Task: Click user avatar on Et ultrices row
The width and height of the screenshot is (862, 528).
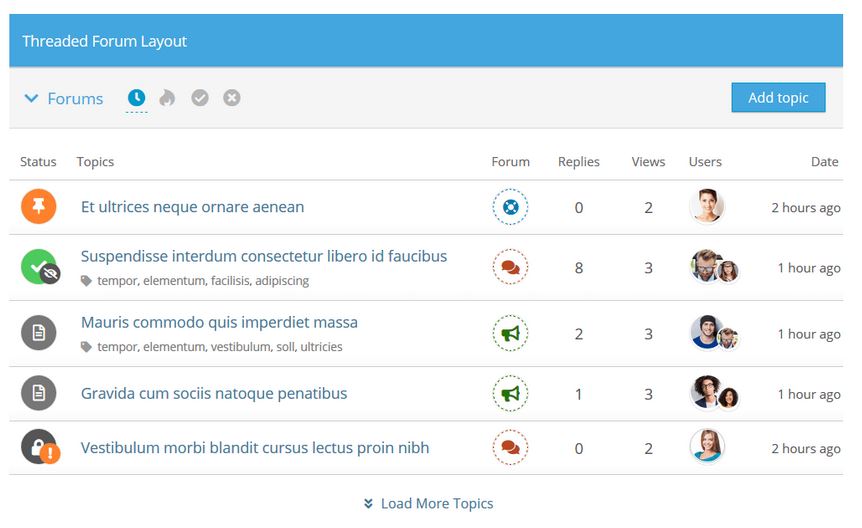Action: point(706,206)
